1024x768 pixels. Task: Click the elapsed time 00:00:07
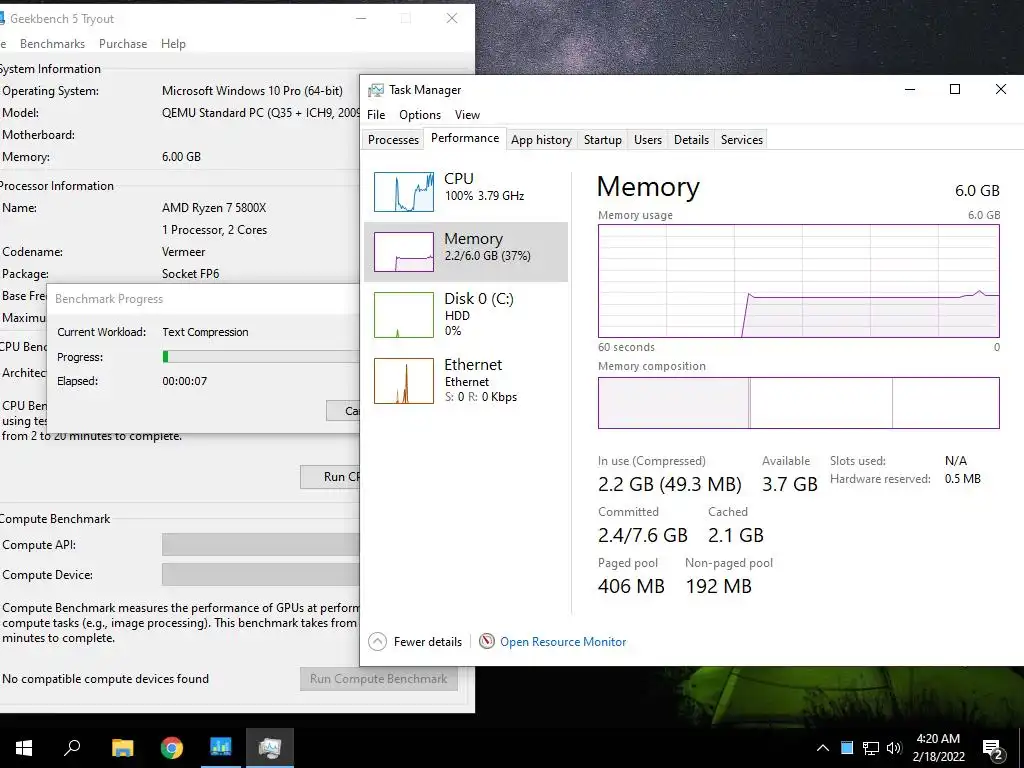point(184,381)
